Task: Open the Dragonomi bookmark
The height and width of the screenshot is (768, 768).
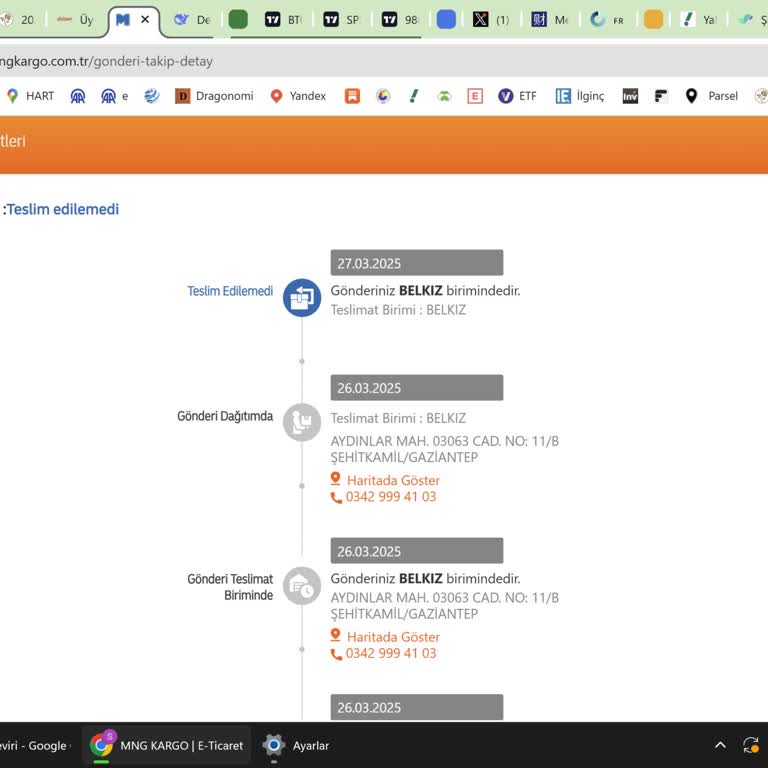Action: tap(215, 96)
